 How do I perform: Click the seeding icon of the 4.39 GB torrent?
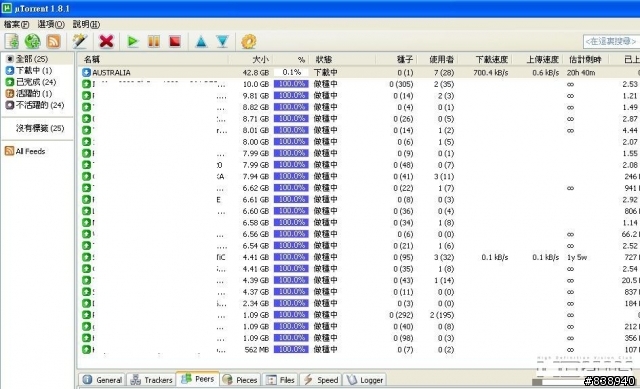point(86,280)
